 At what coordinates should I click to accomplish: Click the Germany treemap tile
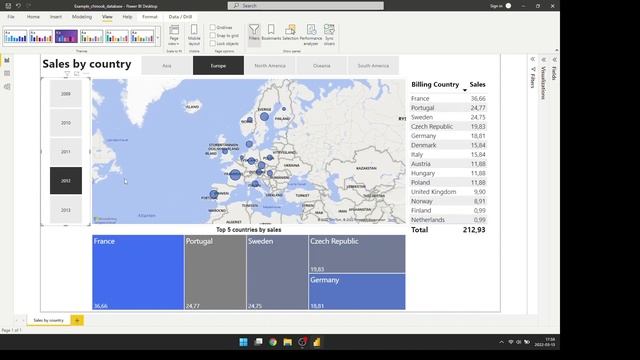tap(357, 291)
